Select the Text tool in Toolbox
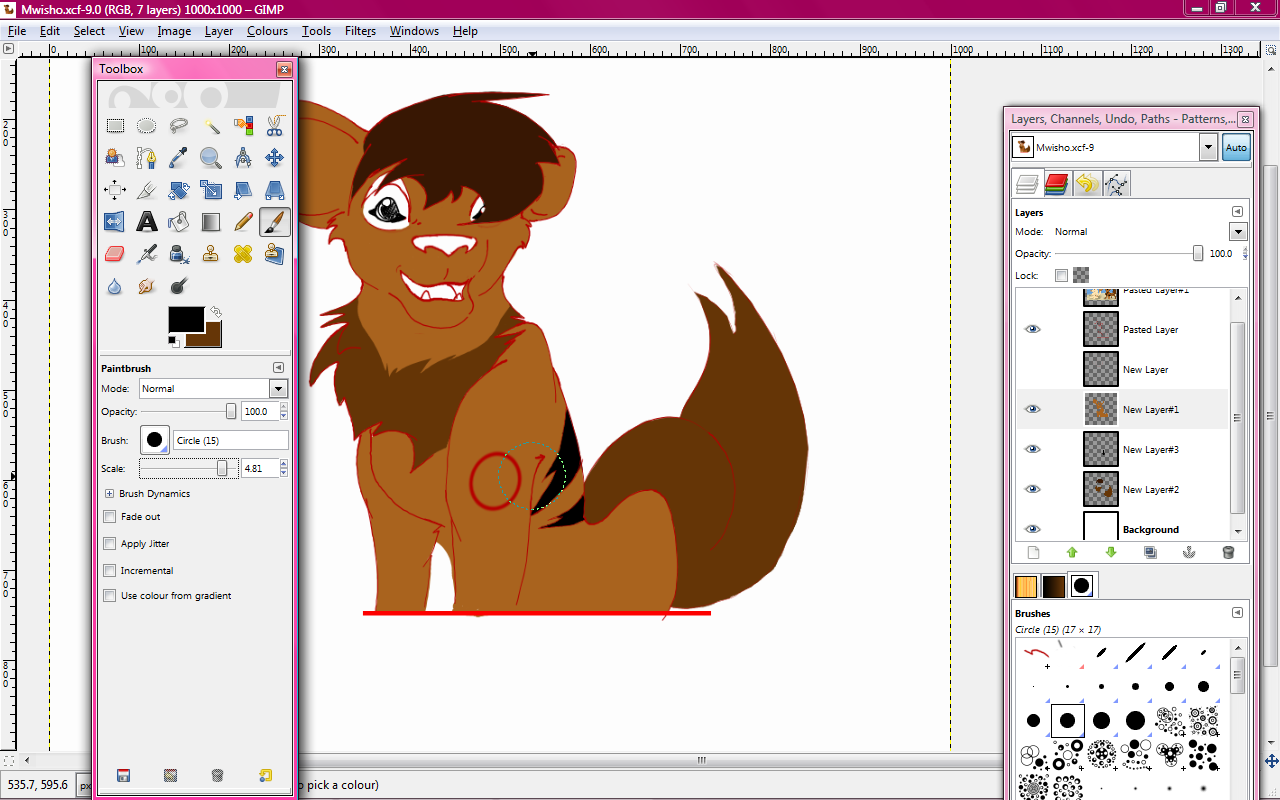This screenshot has height=800, width=1280. click(147, 222)
